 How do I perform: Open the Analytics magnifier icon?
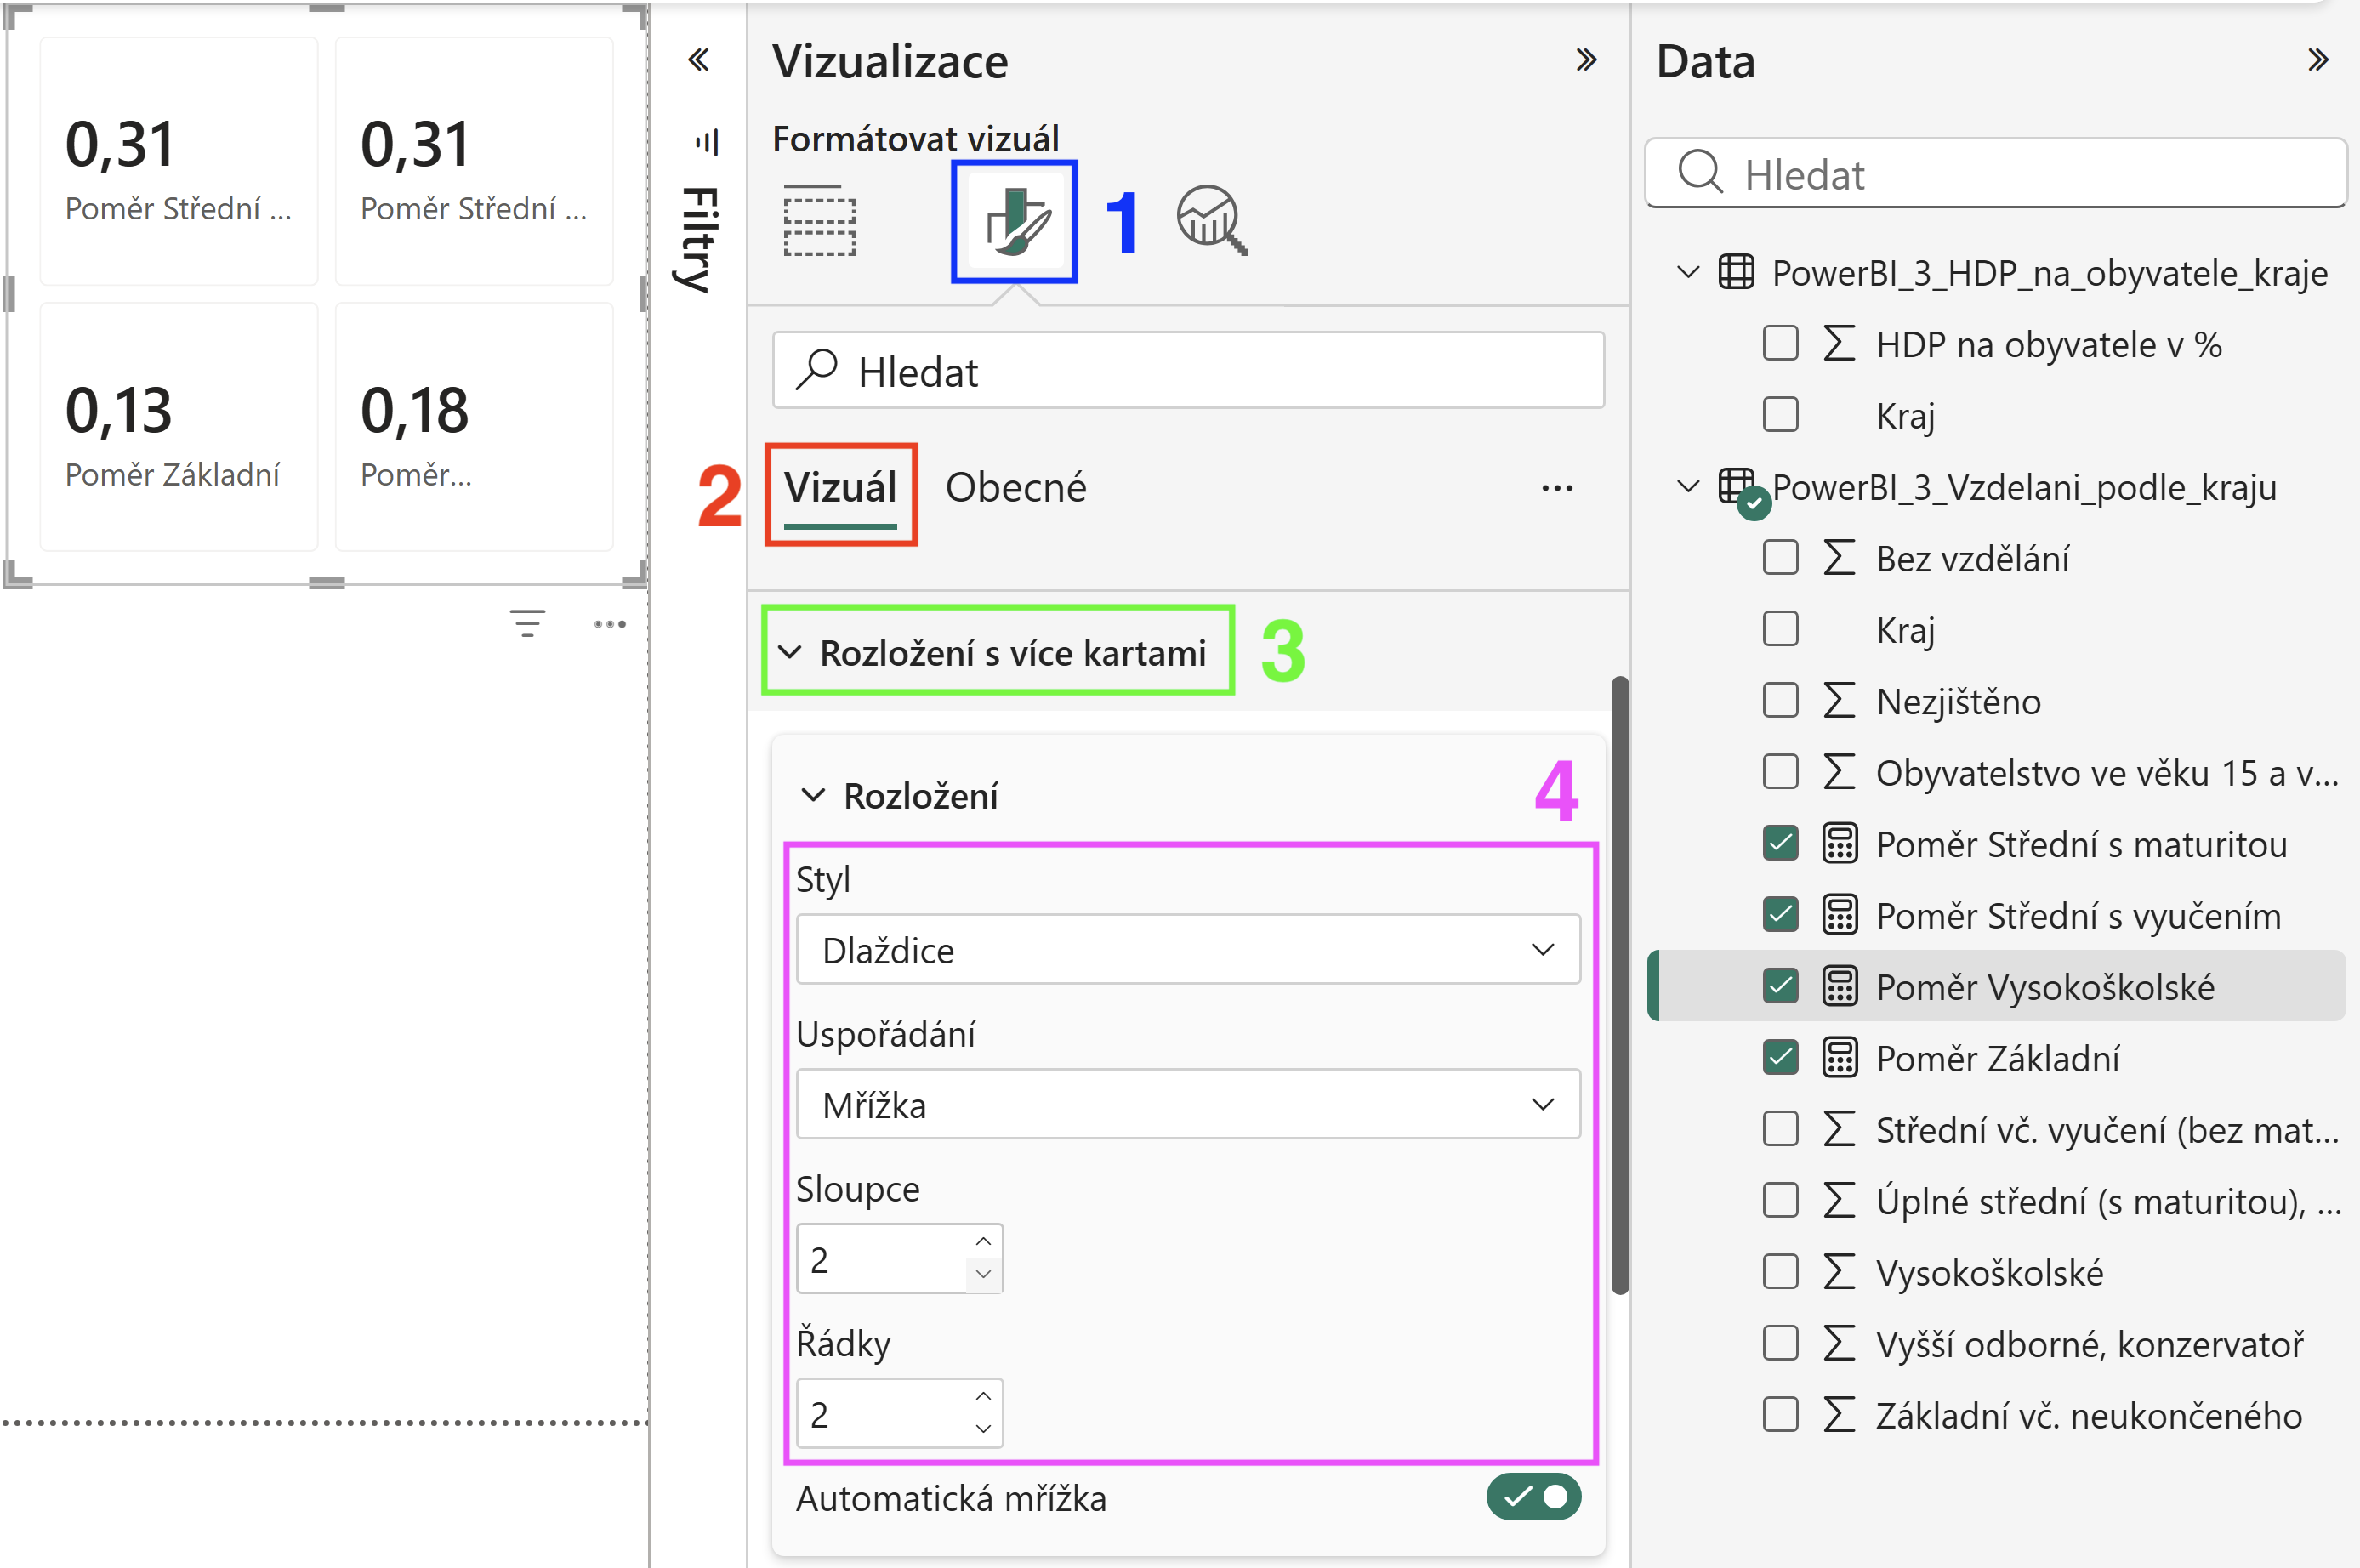(1211, 221)
